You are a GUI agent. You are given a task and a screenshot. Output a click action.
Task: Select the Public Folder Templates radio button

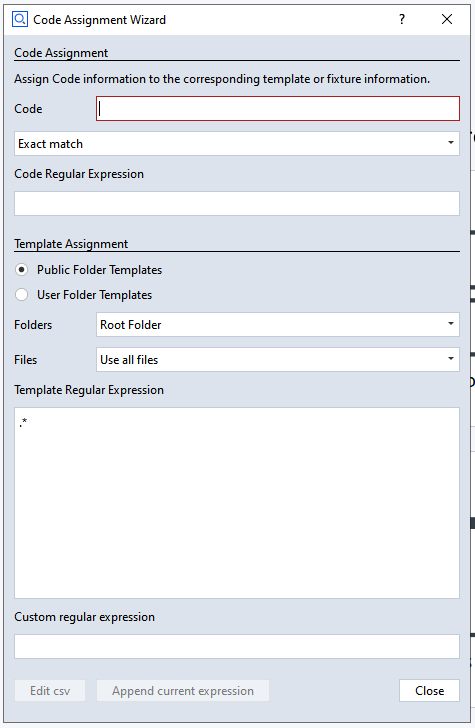pos(21,270)
